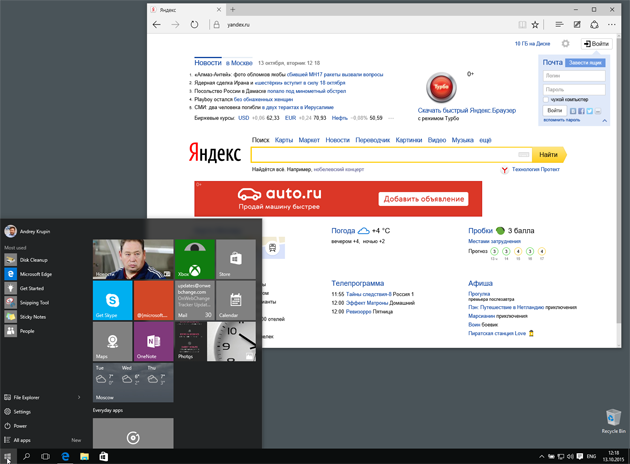Open the Moscow weather live tile
Image resolution: width=630 pixels, height=464 pixels.
[x=132, y=382]
